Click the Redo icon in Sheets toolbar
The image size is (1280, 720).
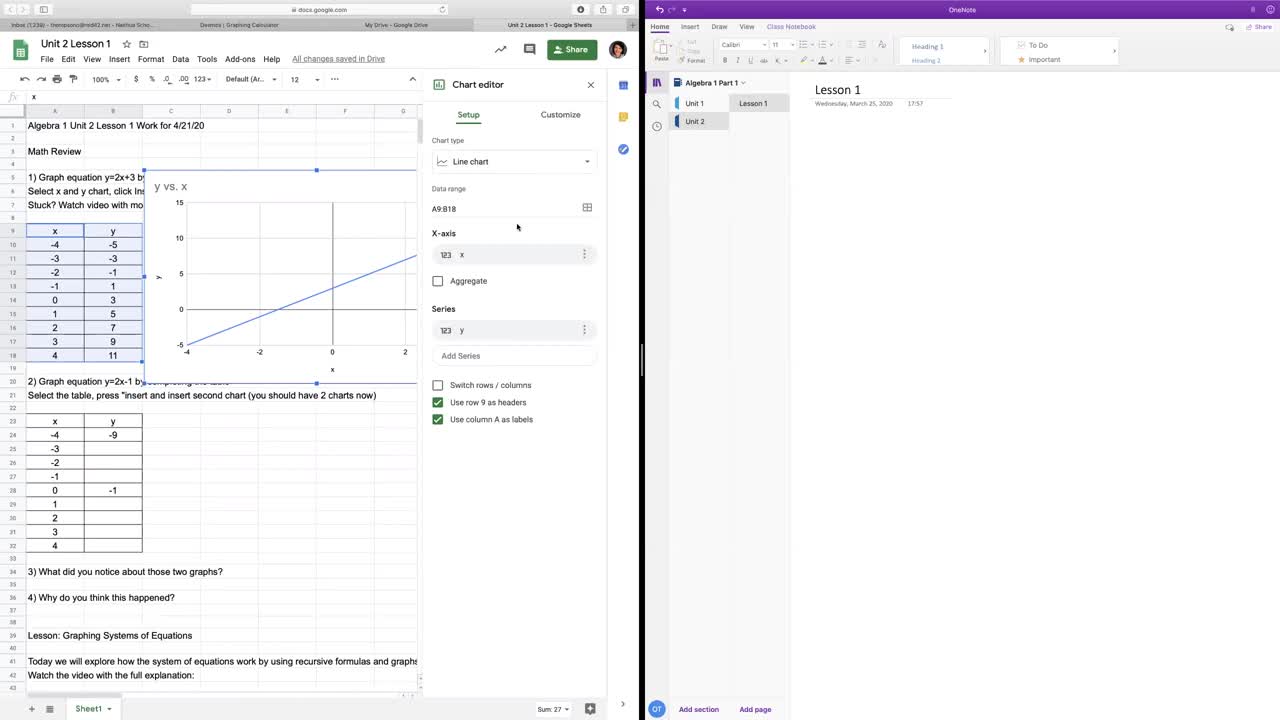tap(41, 79)
